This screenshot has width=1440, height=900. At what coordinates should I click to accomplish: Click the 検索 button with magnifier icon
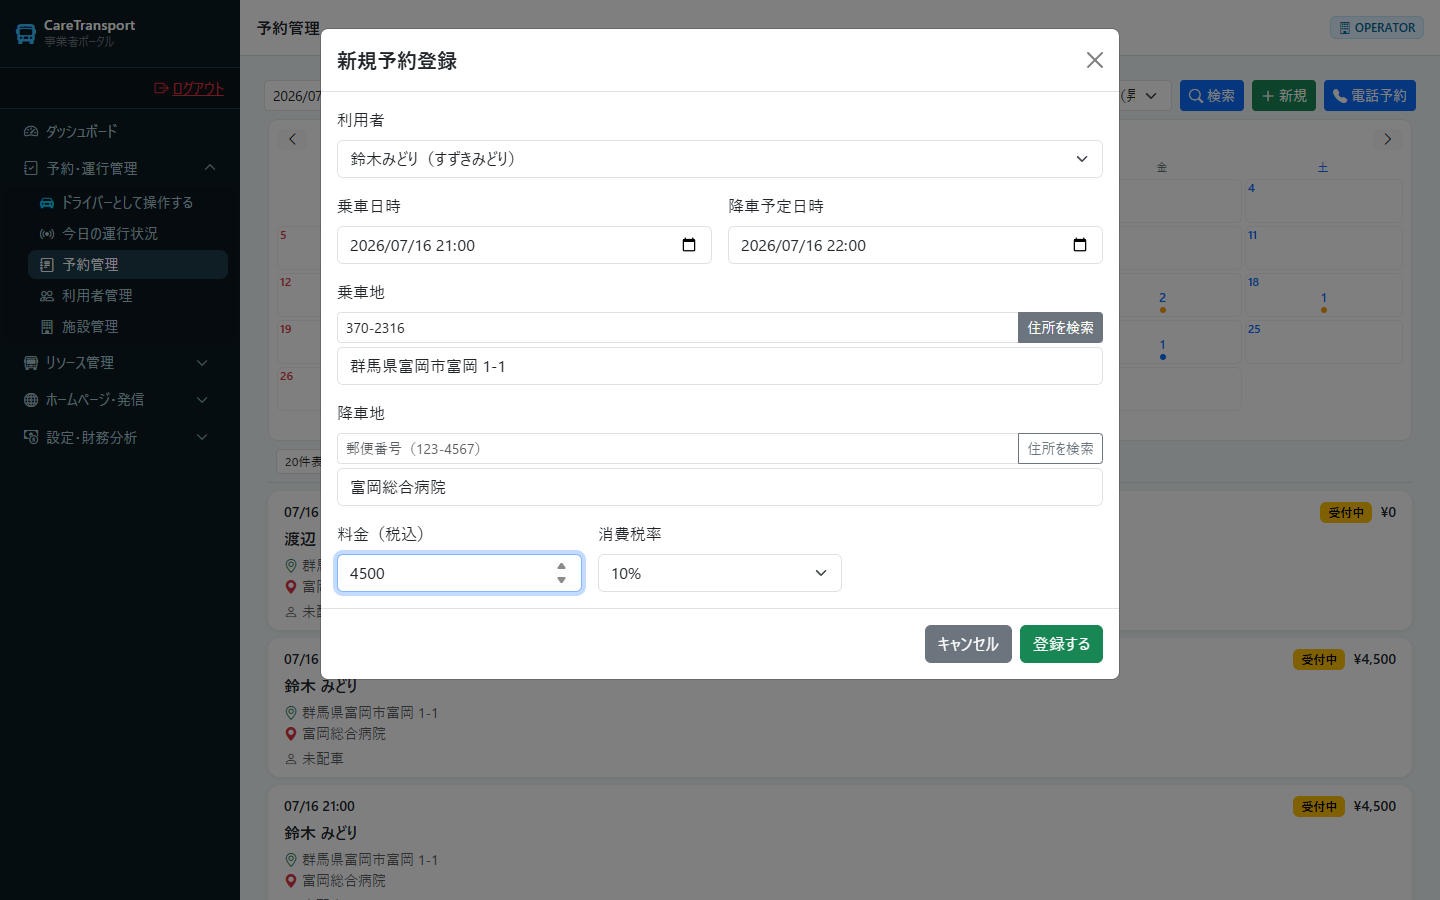pos(1212,95)
